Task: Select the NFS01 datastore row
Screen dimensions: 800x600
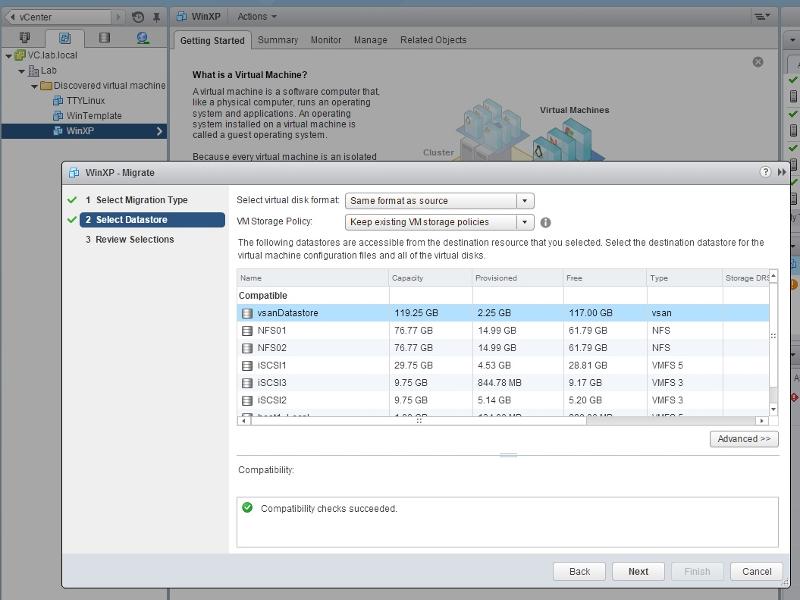Action: (x=503, y=331)
